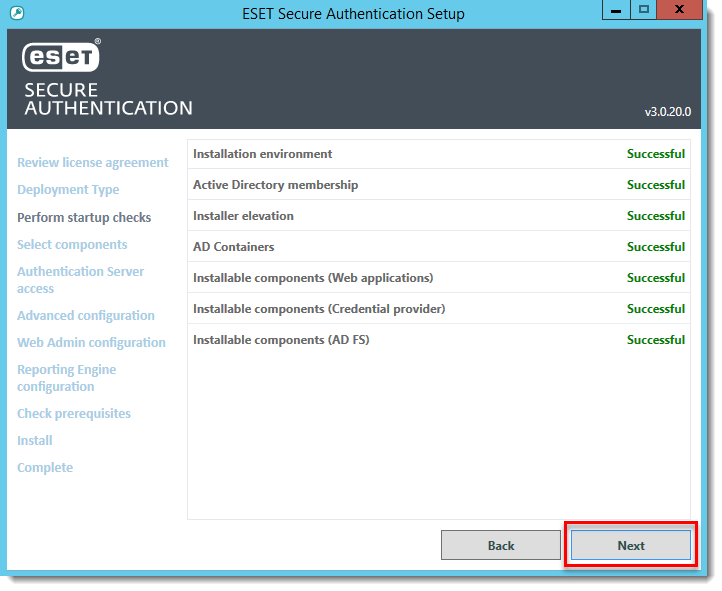Click Successful status for AD FS

[656, 340]
